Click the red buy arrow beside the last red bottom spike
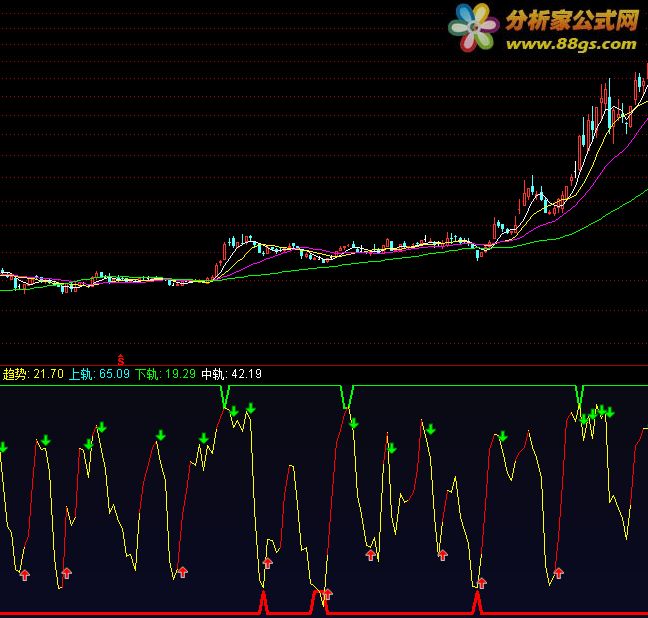Viewport: 648px width, 618px height. (481, 583)
